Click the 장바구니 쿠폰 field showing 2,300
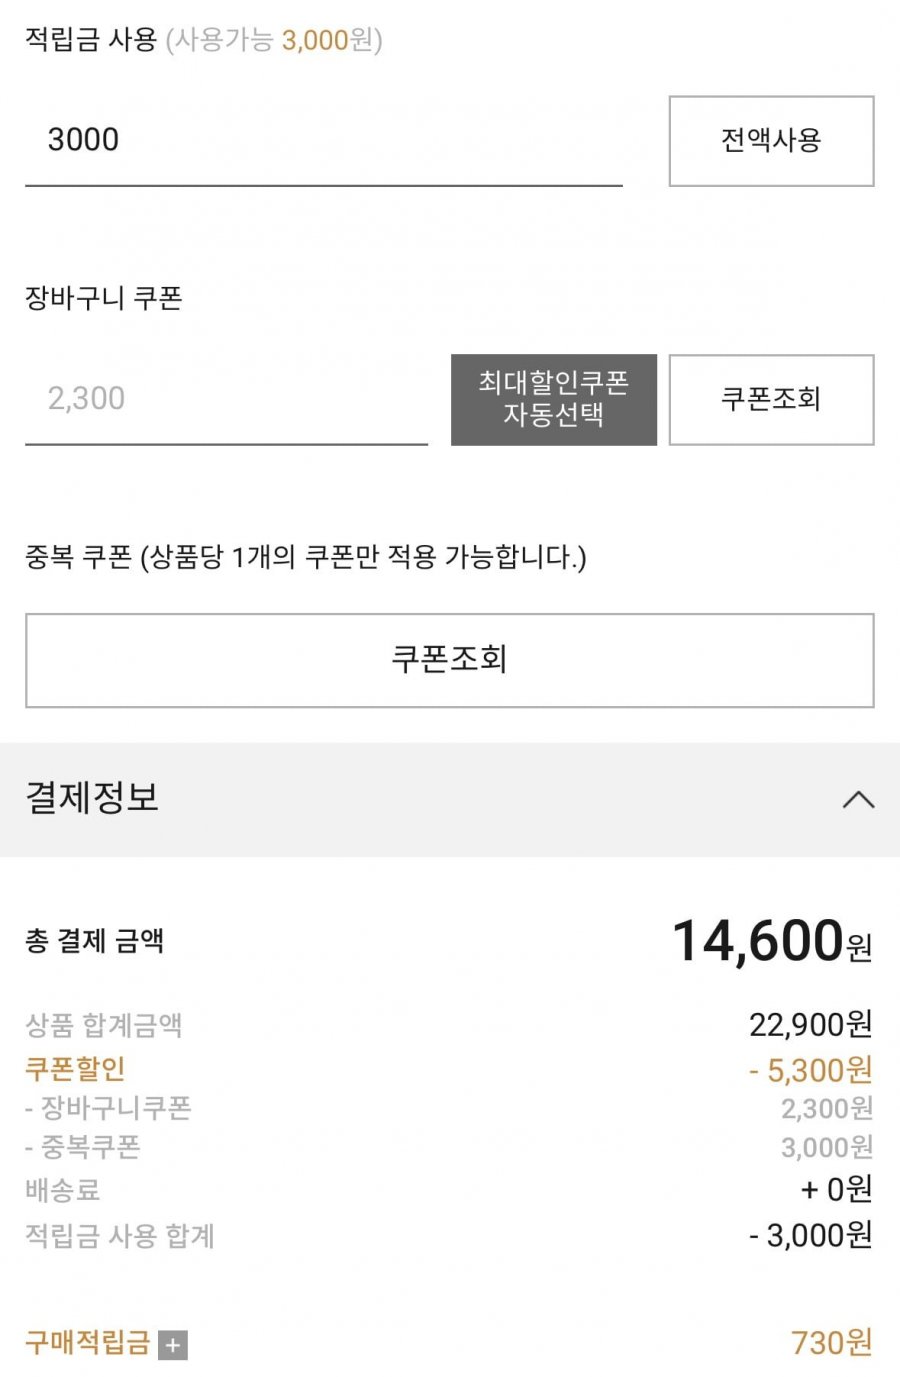Viewport: 900px width, 1377px height. point(226,399)
